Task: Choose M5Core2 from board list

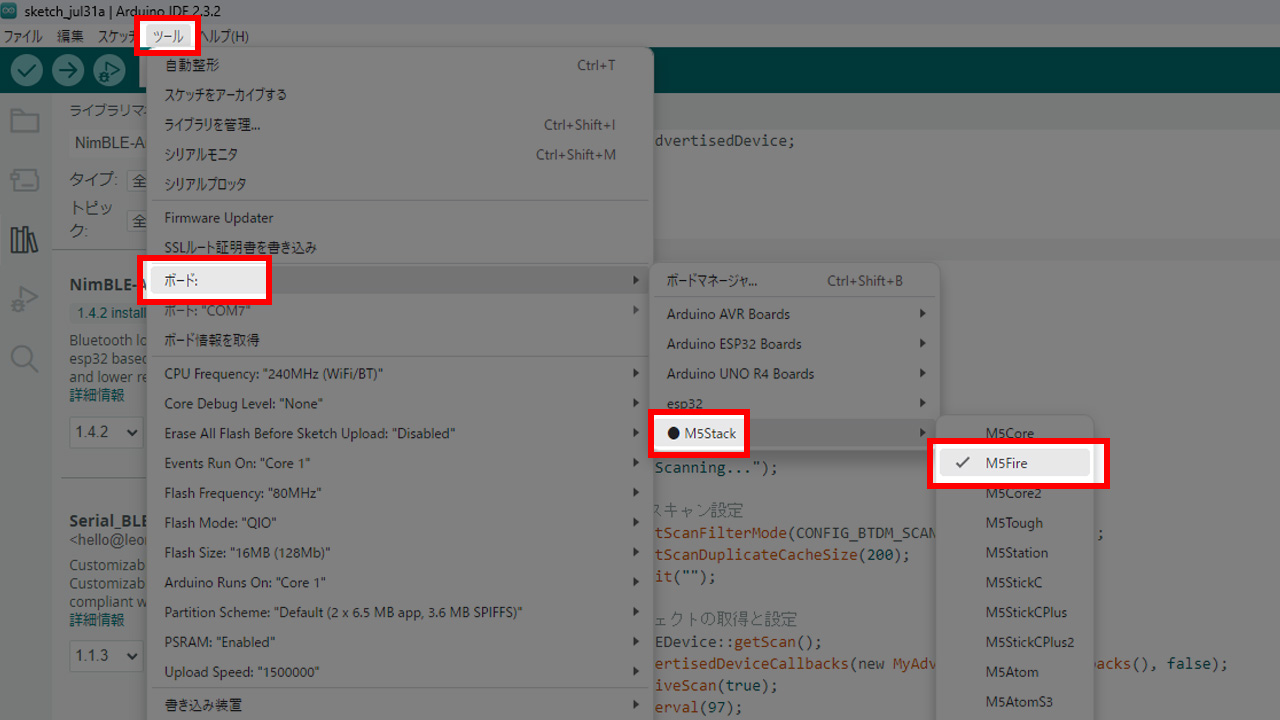Action: click(1013, 493)
